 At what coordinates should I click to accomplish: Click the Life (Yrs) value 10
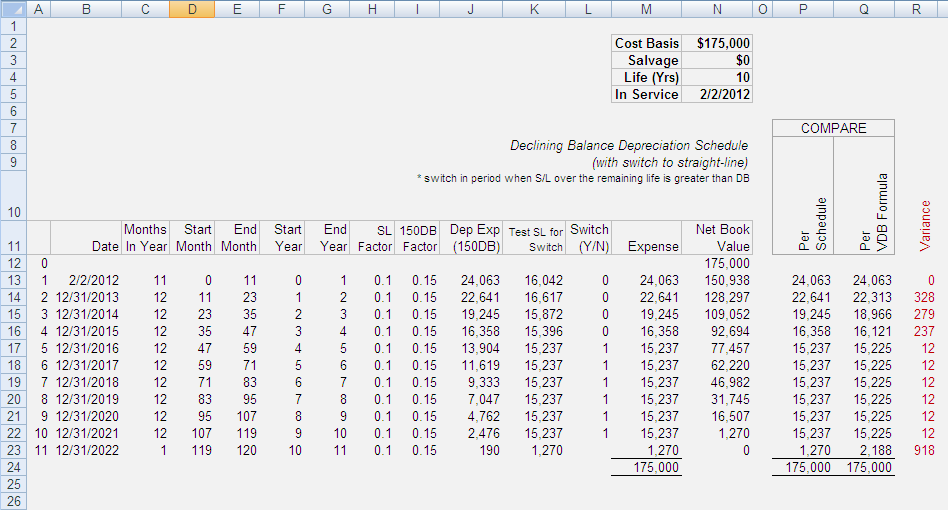coord(717,77)
